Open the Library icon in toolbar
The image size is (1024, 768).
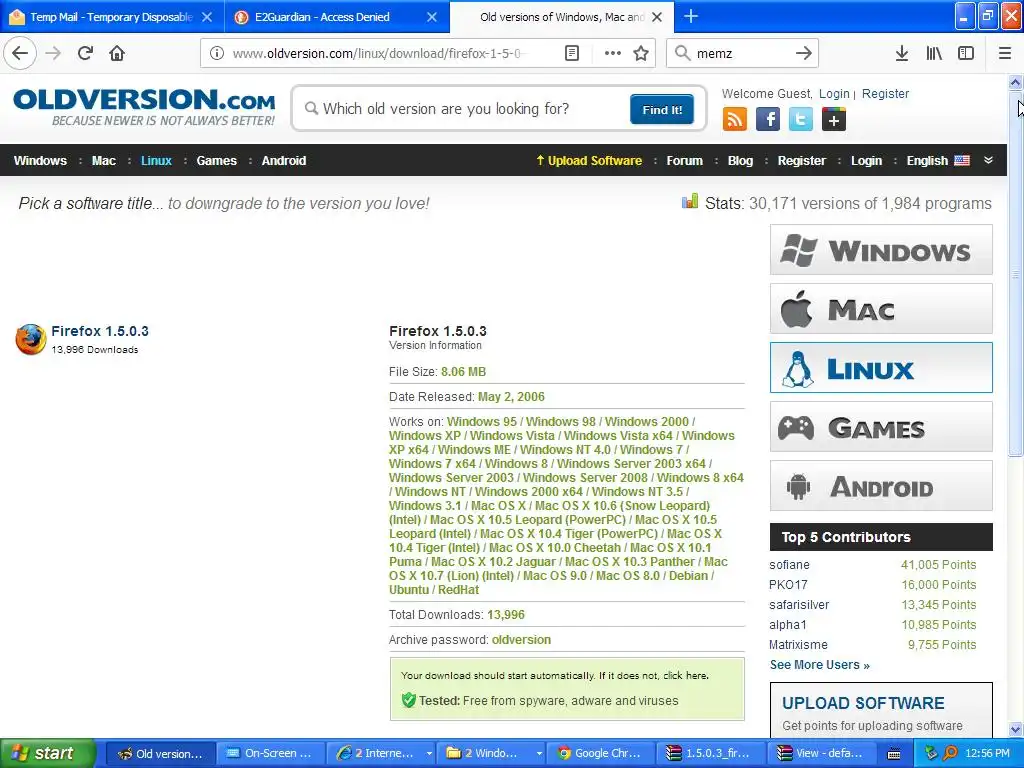pos(934,54)
